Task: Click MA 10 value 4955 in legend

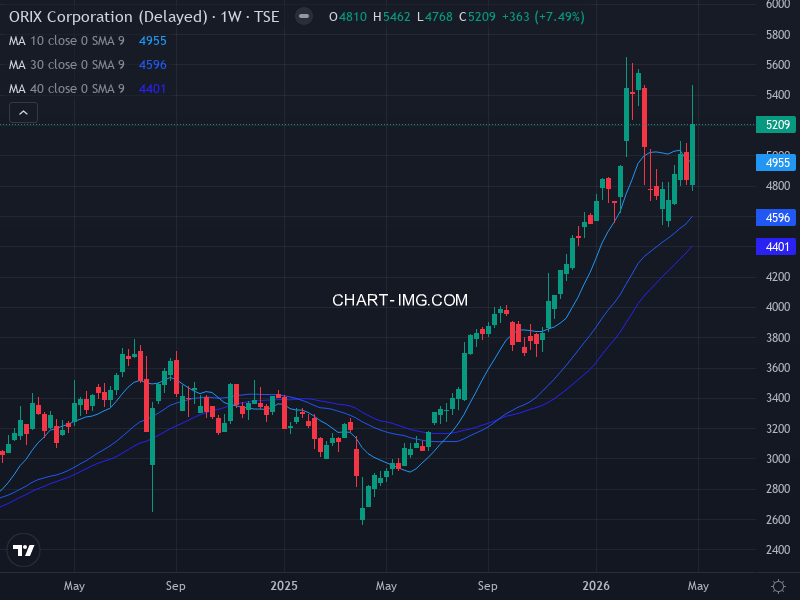Action: (x=153, y=41)
